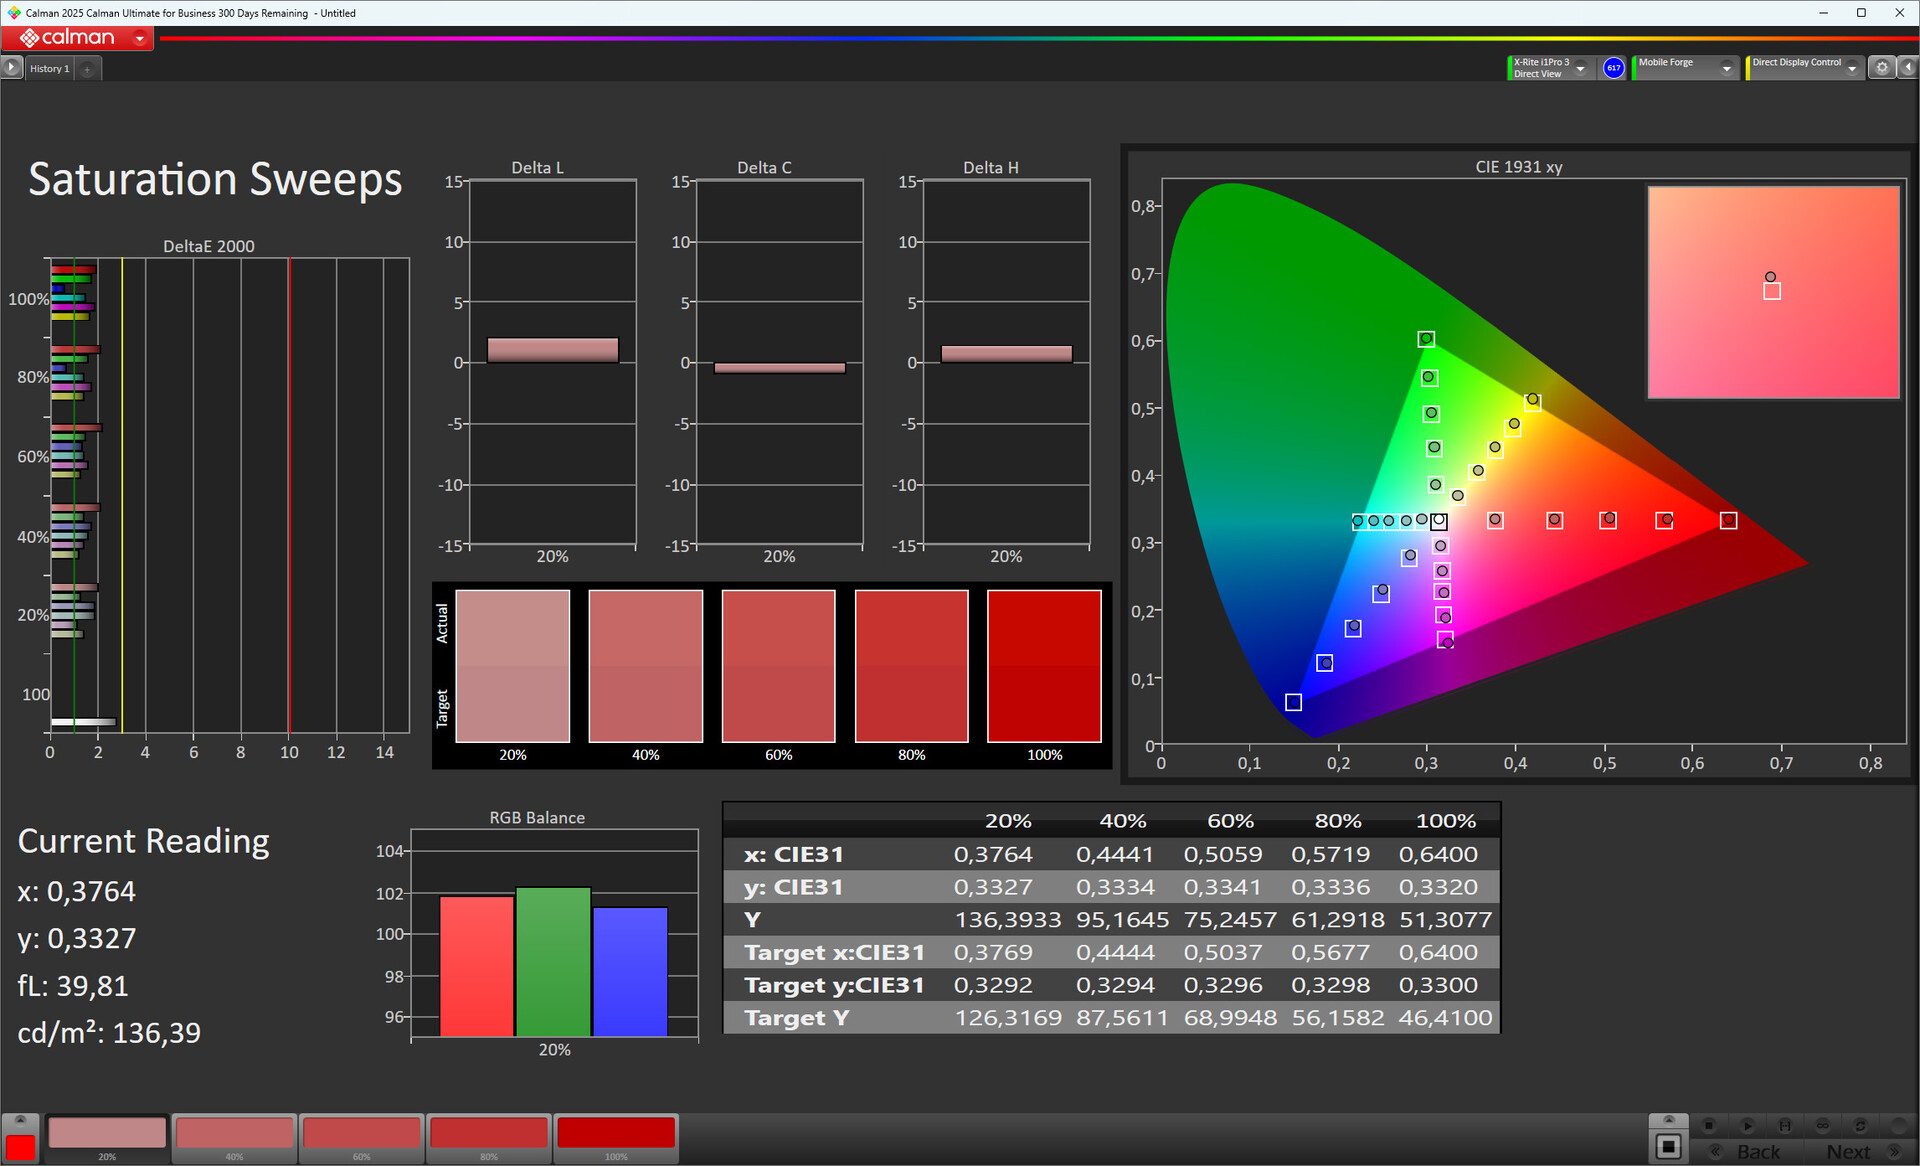Open the settings gear icon

pos(1882,68)
